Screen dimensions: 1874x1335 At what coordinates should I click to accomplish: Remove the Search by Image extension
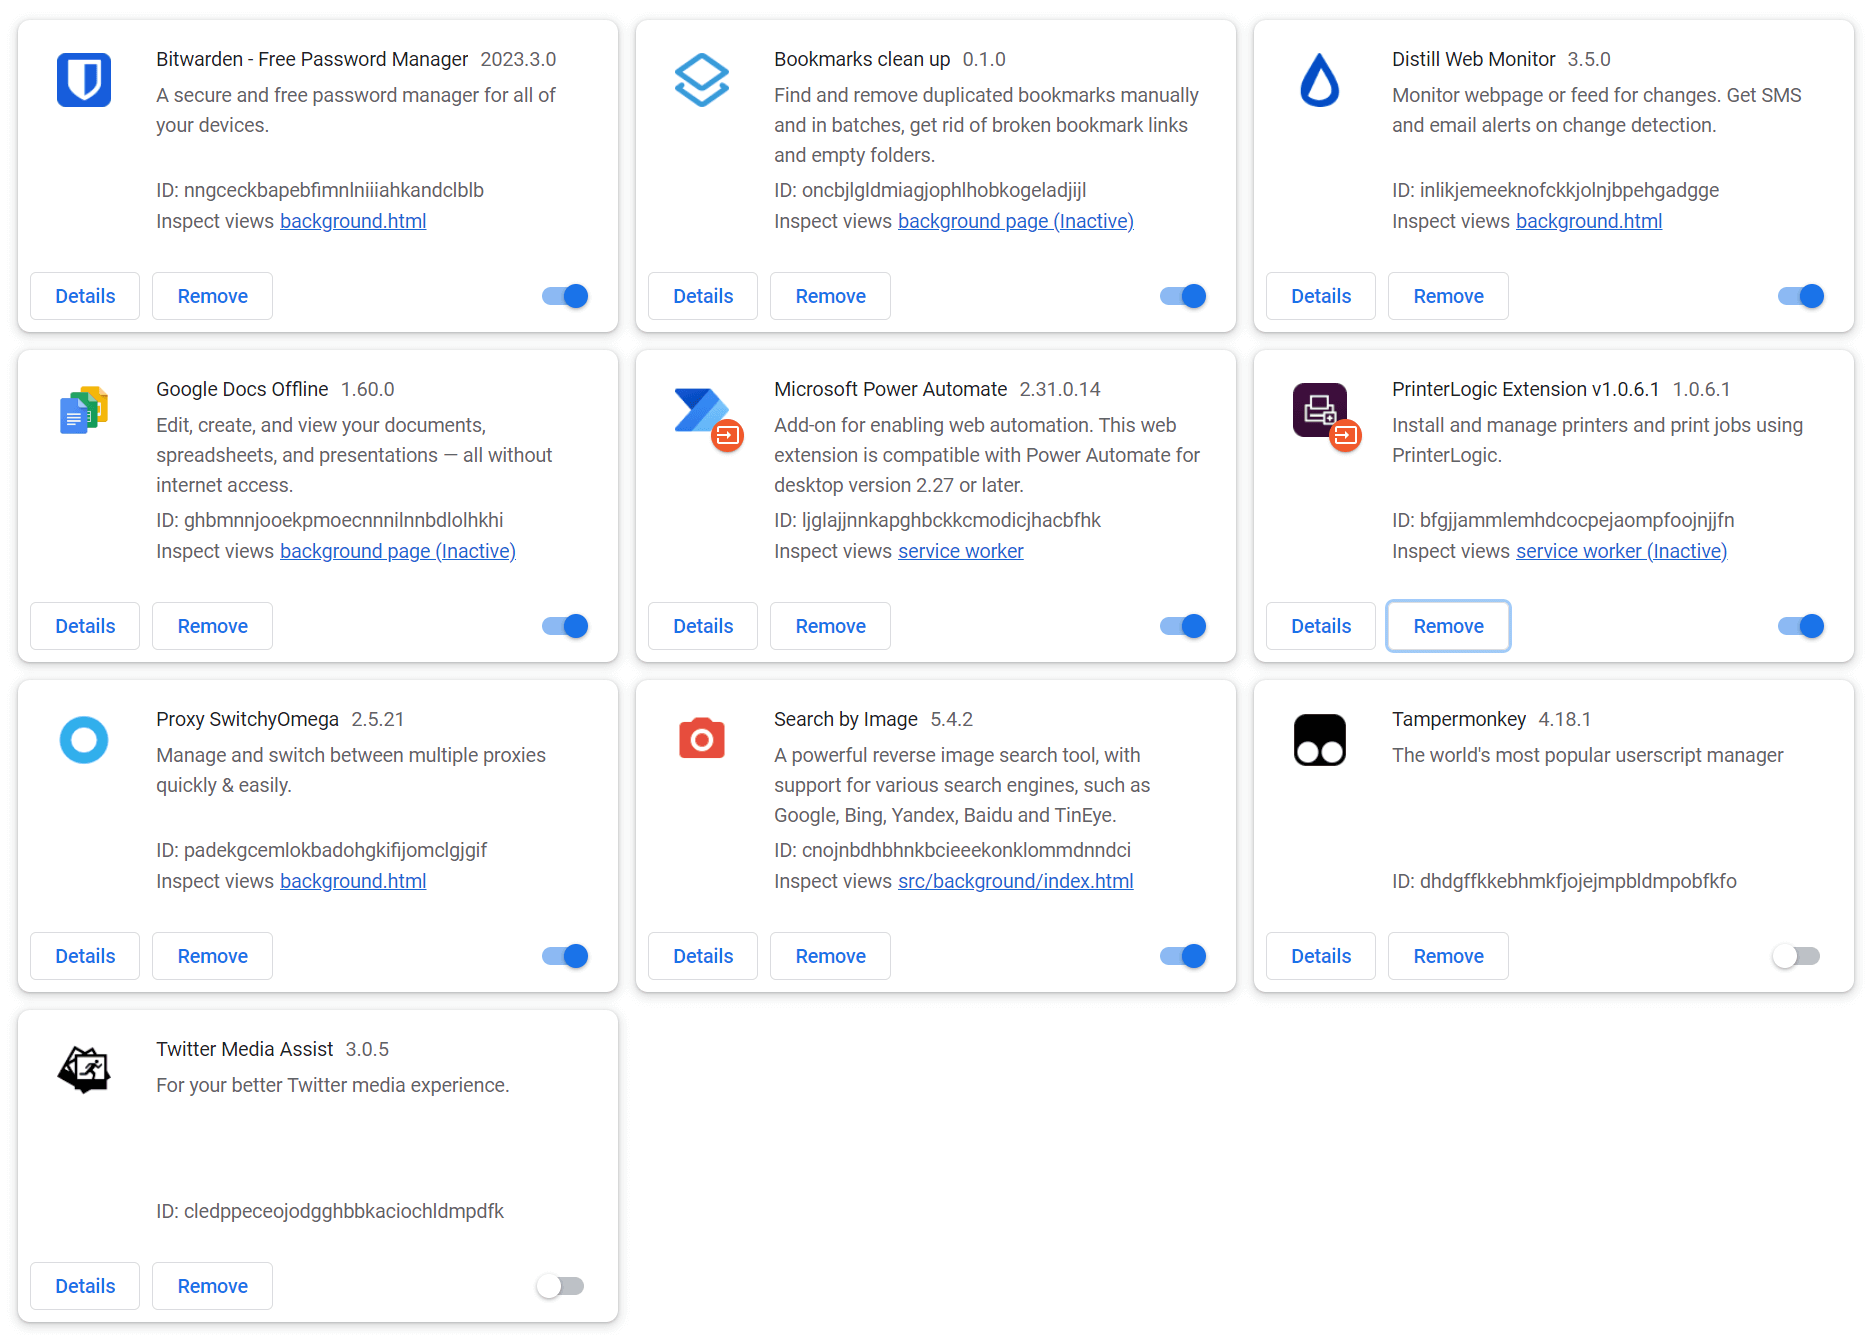[x=830, y=956]
